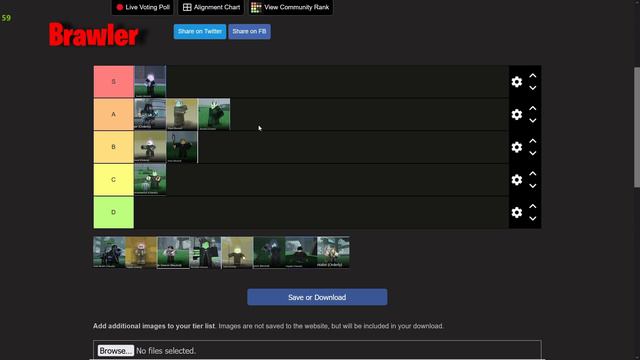640x360 pixels.
Task: Pick the sixth unranked thumbnail with dark green background
Action: pyautogui.click(x=269, y=252)
